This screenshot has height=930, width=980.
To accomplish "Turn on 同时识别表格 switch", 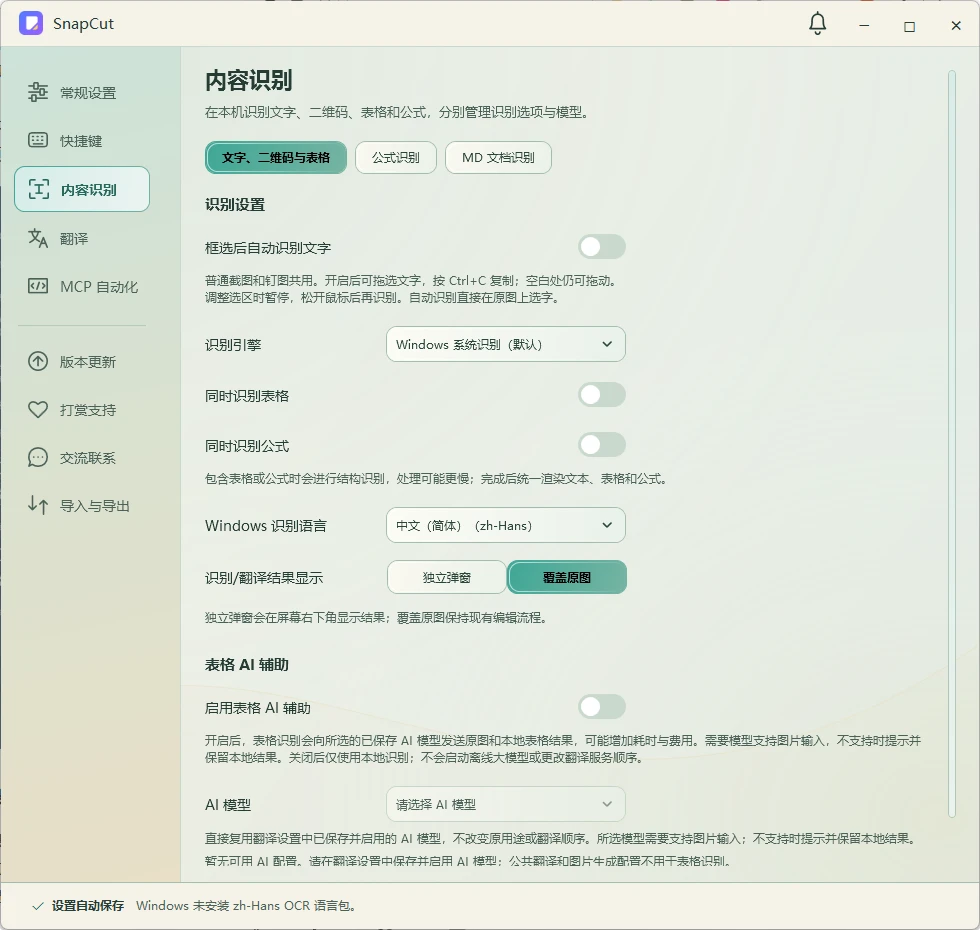I will [x=601, y=395].
